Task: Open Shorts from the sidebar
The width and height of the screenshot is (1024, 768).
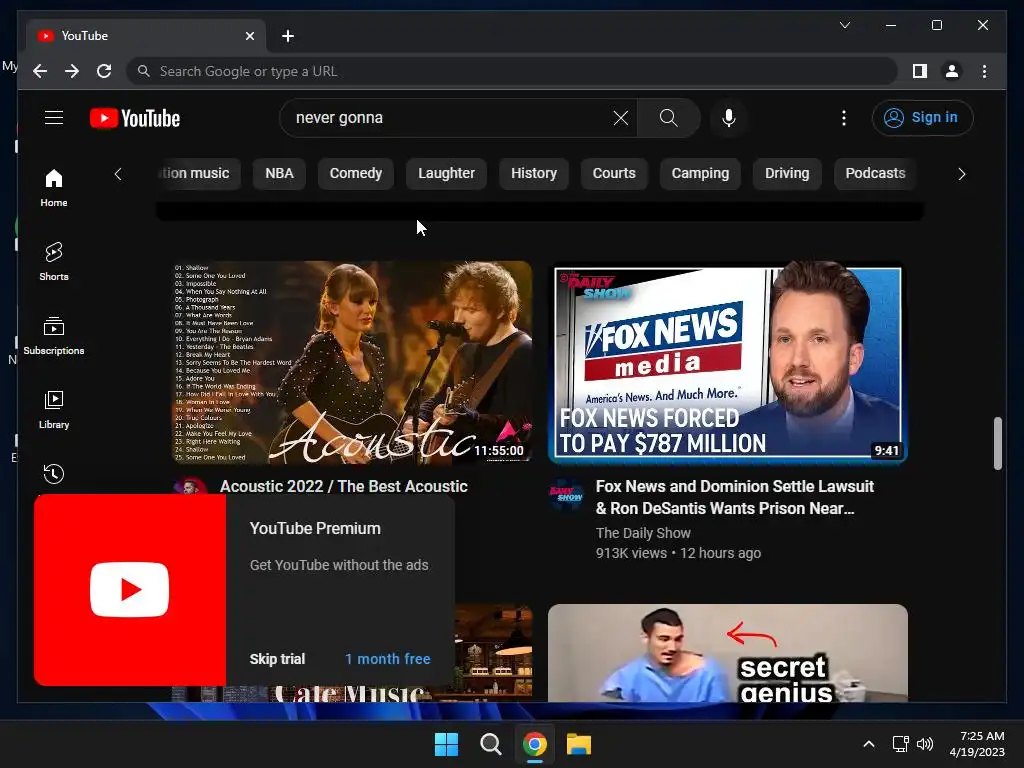Action: click(54, 262)
